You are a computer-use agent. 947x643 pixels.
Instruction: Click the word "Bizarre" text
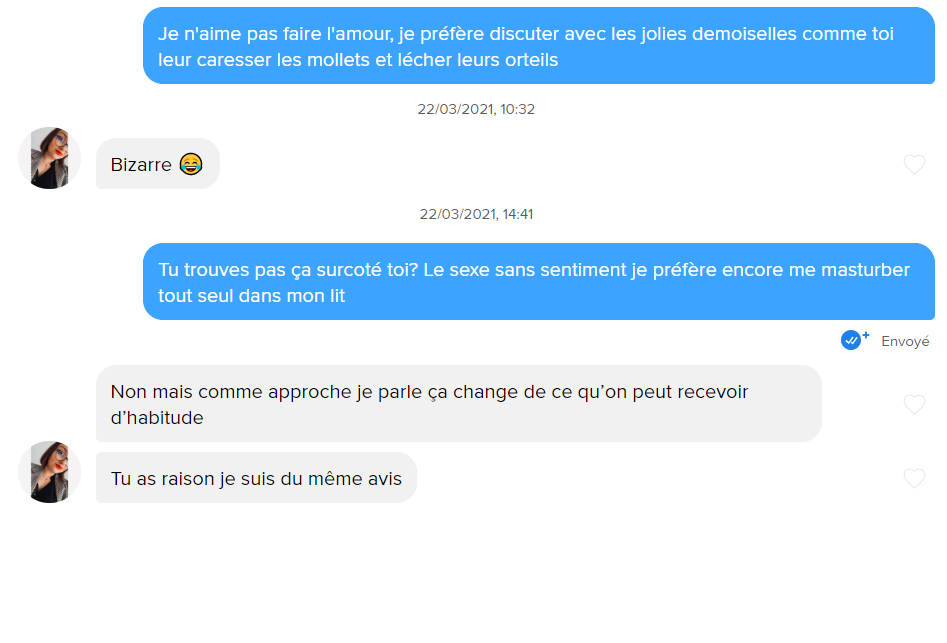pos(141,164)
